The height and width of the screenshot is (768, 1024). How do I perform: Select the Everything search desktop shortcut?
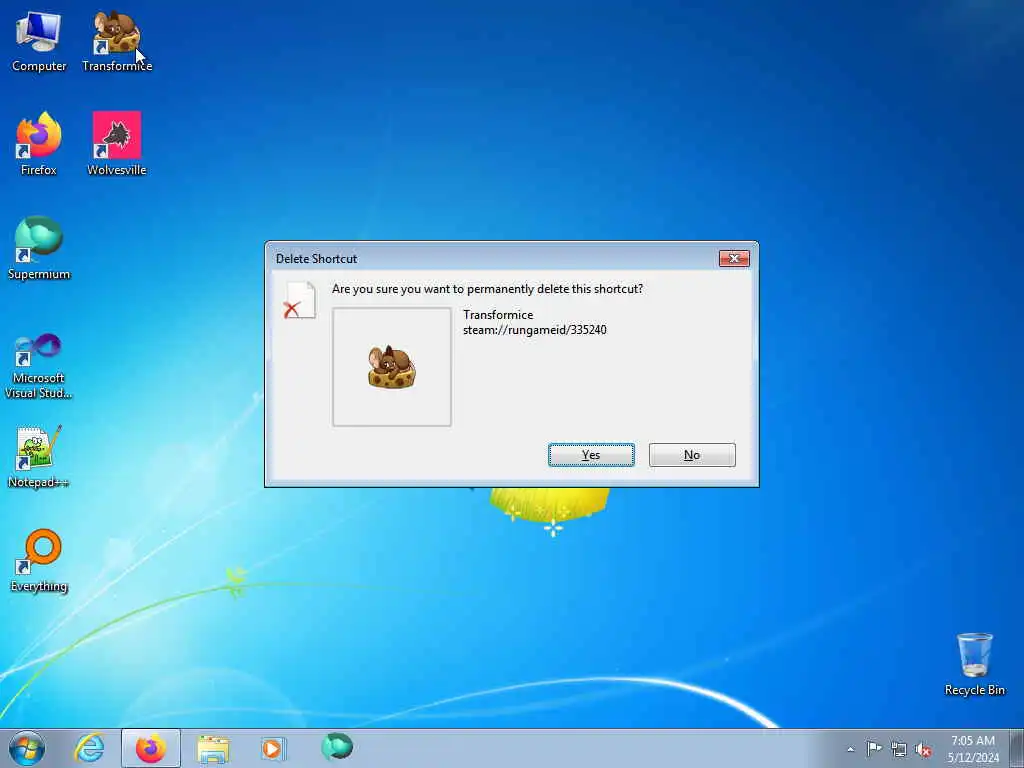39,560
